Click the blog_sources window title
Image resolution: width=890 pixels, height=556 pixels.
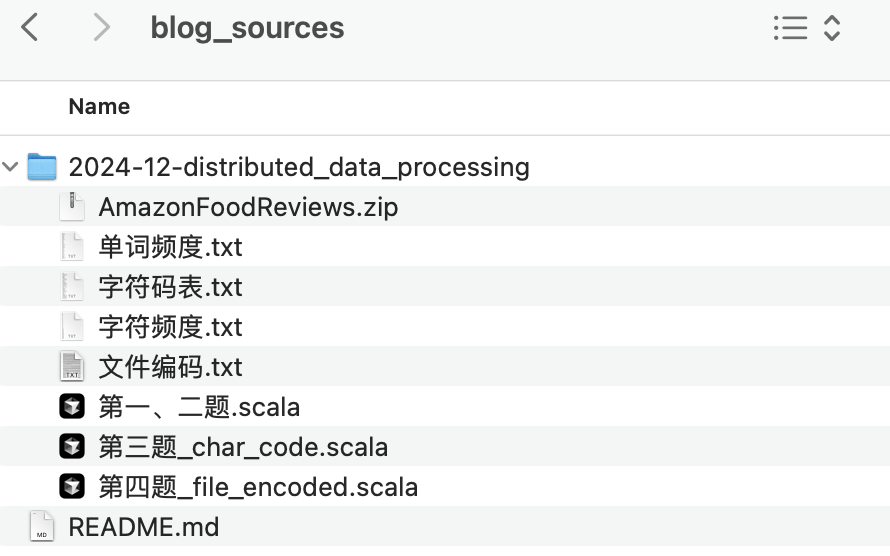pos(247,28)
